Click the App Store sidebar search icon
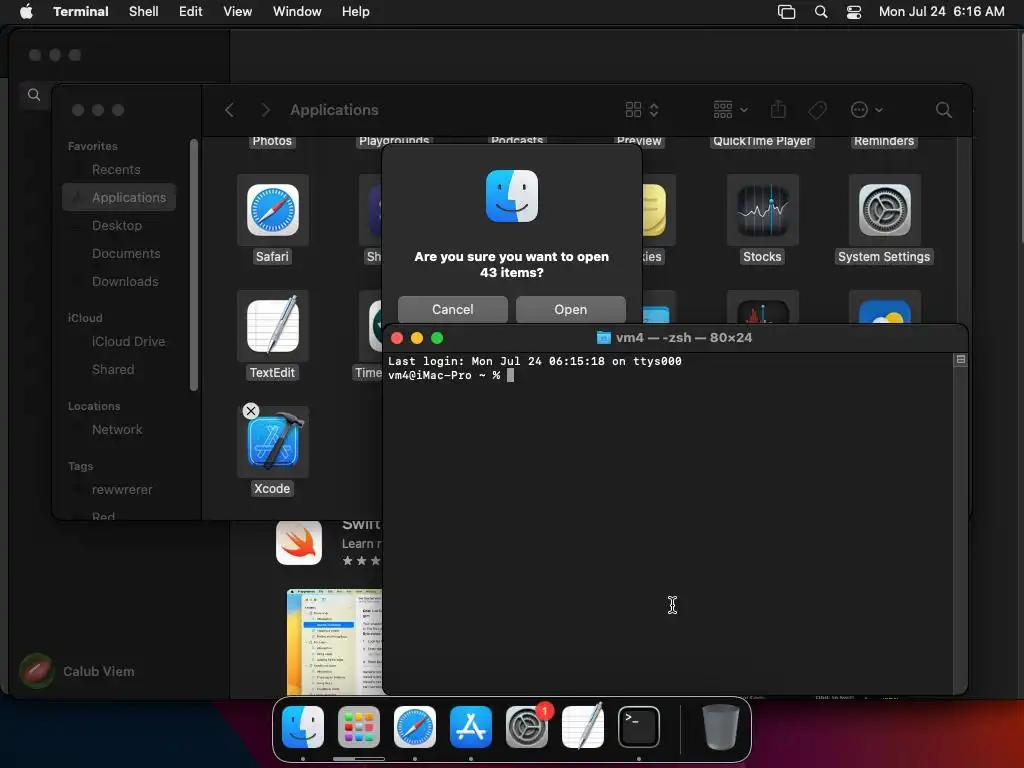This screenshot has width=1024, height=768. click(34, 95)
